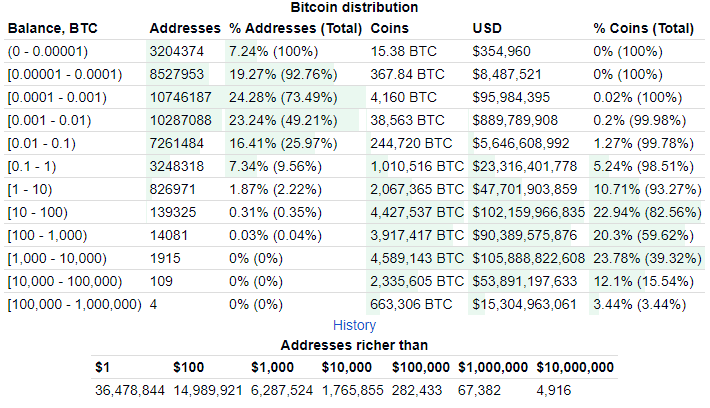Viewport: 710px width, 408px height.
Task: Click the '1.87% (2.22%)' cell
Action: pos(275,189)
